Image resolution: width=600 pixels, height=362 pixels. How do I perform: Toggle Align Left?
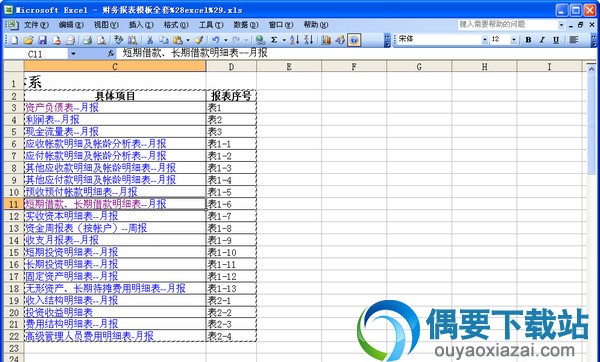pyautogui.click(x=574, y=40)
